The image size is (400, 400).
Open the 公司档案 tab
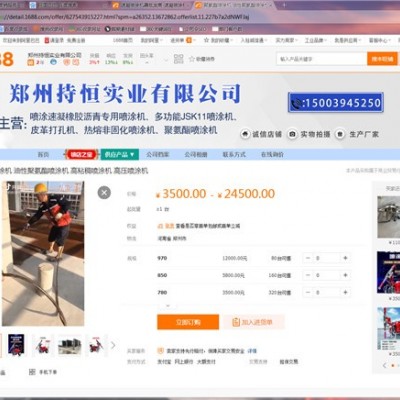point(158,154)
